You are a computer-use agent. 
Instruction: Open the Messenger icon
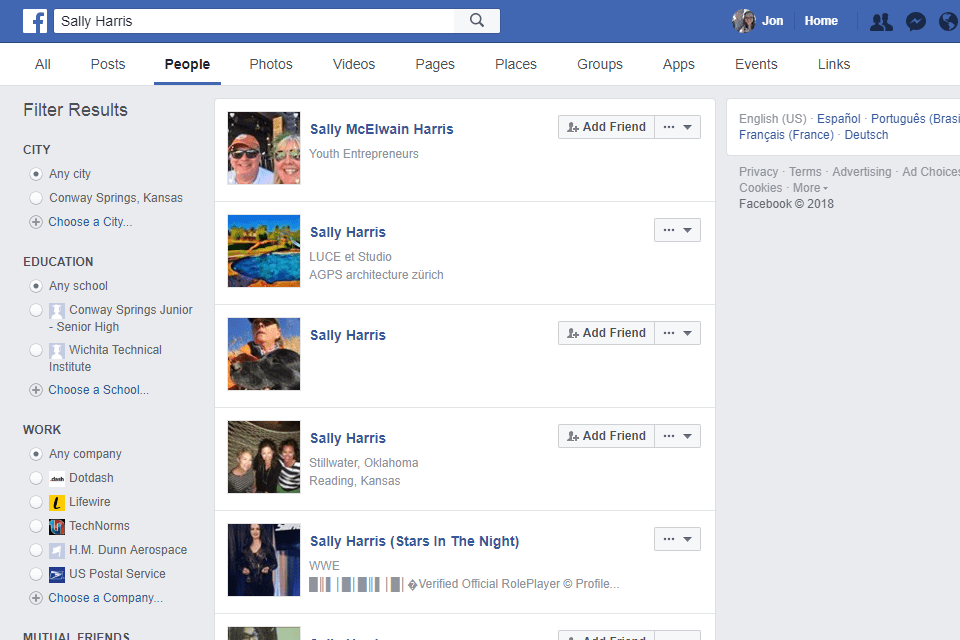(916, 22)
